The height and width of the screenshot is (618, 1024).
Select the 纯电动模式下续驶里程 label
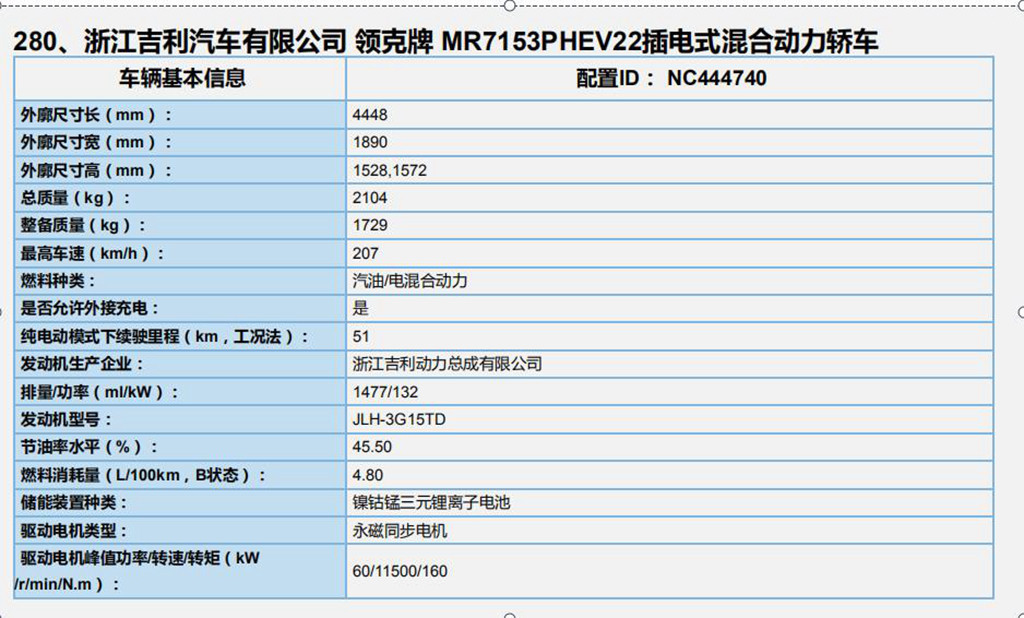point(165,336)
